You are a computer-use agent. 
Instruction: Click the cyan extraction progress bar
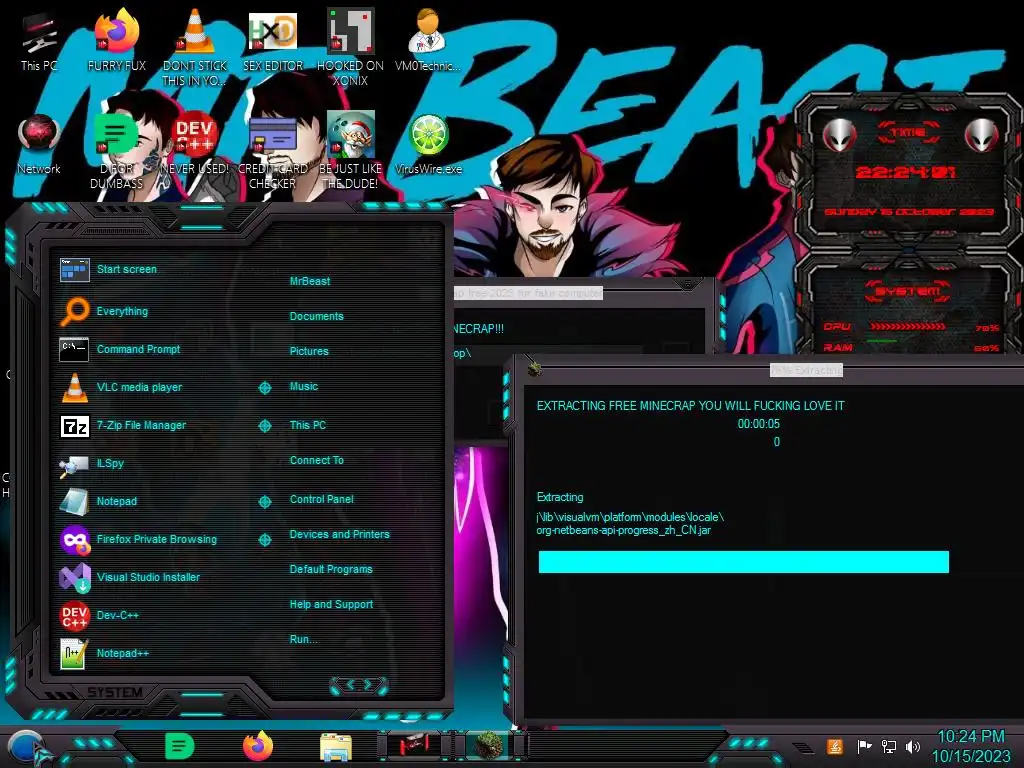(x=743, y=562)
